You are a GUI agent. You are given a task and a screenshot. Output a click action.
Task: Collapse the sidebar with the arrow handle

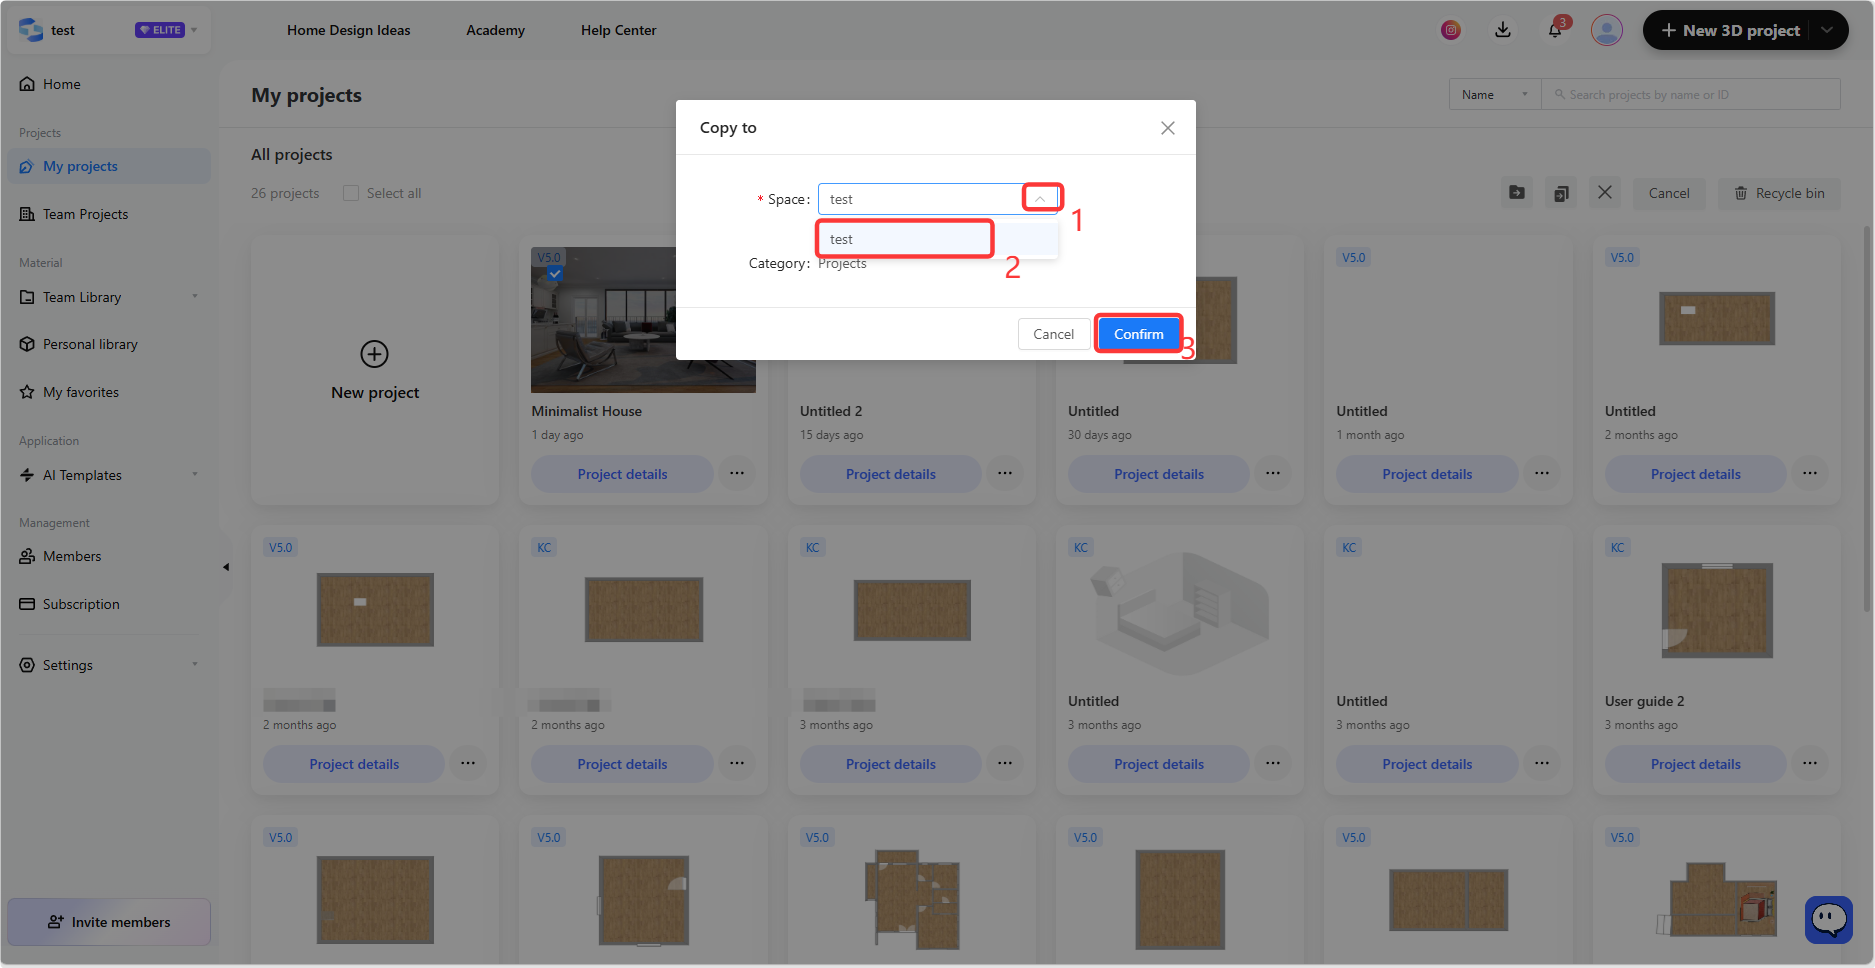(x=226, y=567)
